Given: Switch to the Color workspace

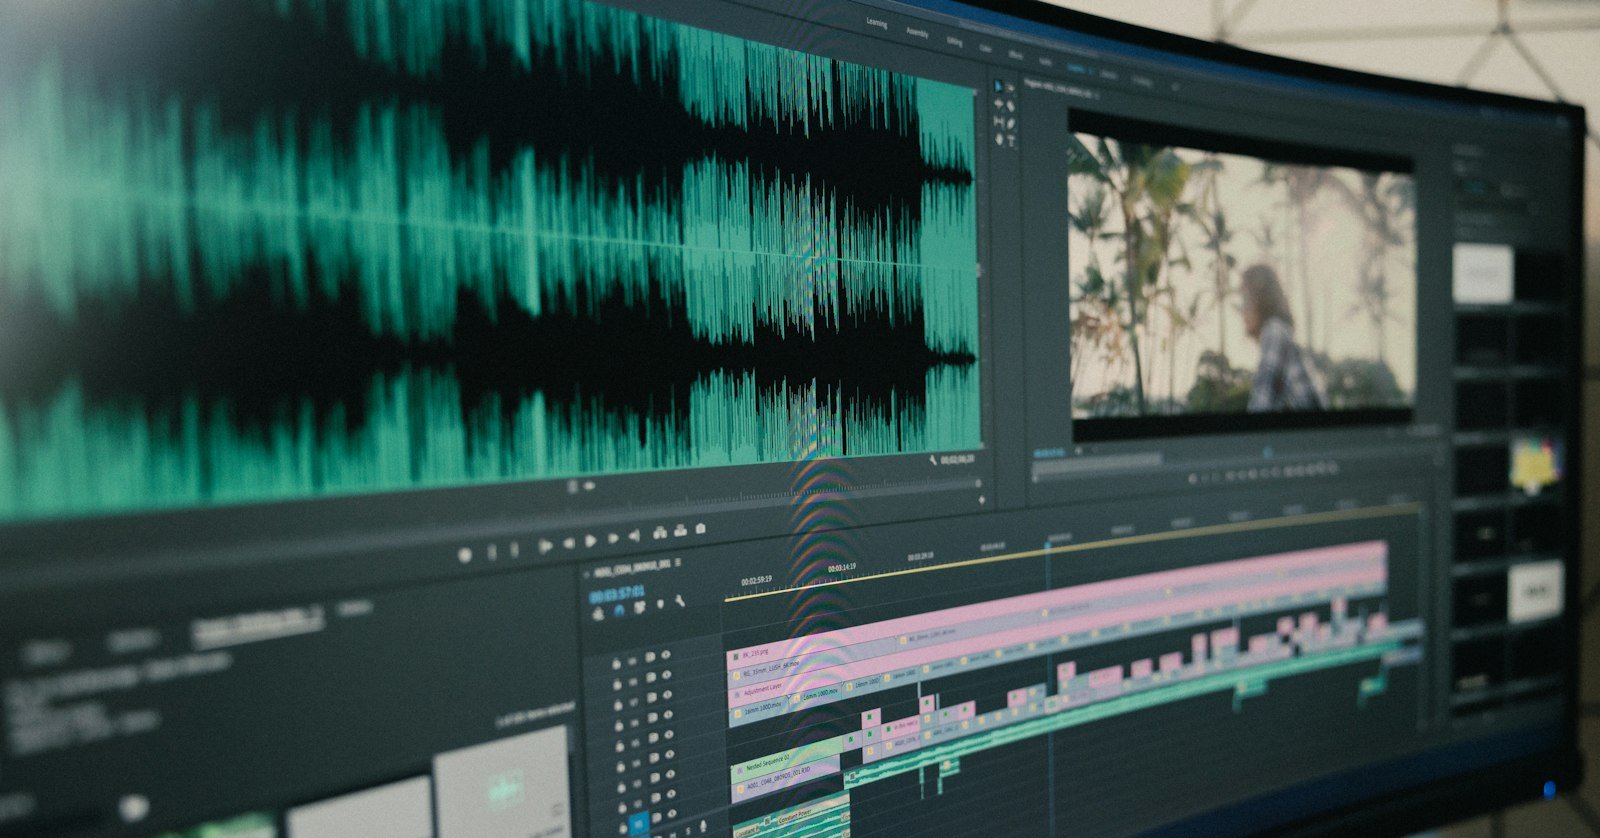Looking at the screenshot, I should coord(985,48).
